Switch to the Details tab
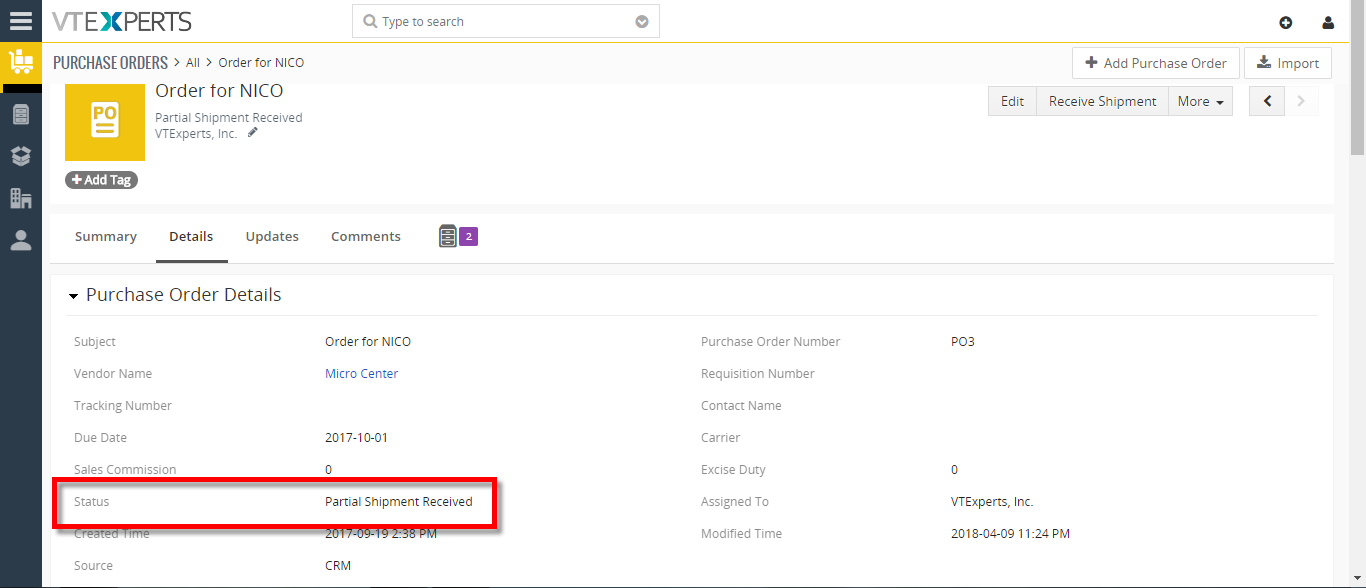Image resolution: width=1366 pixels, height=588 pixels. point(191,237)
